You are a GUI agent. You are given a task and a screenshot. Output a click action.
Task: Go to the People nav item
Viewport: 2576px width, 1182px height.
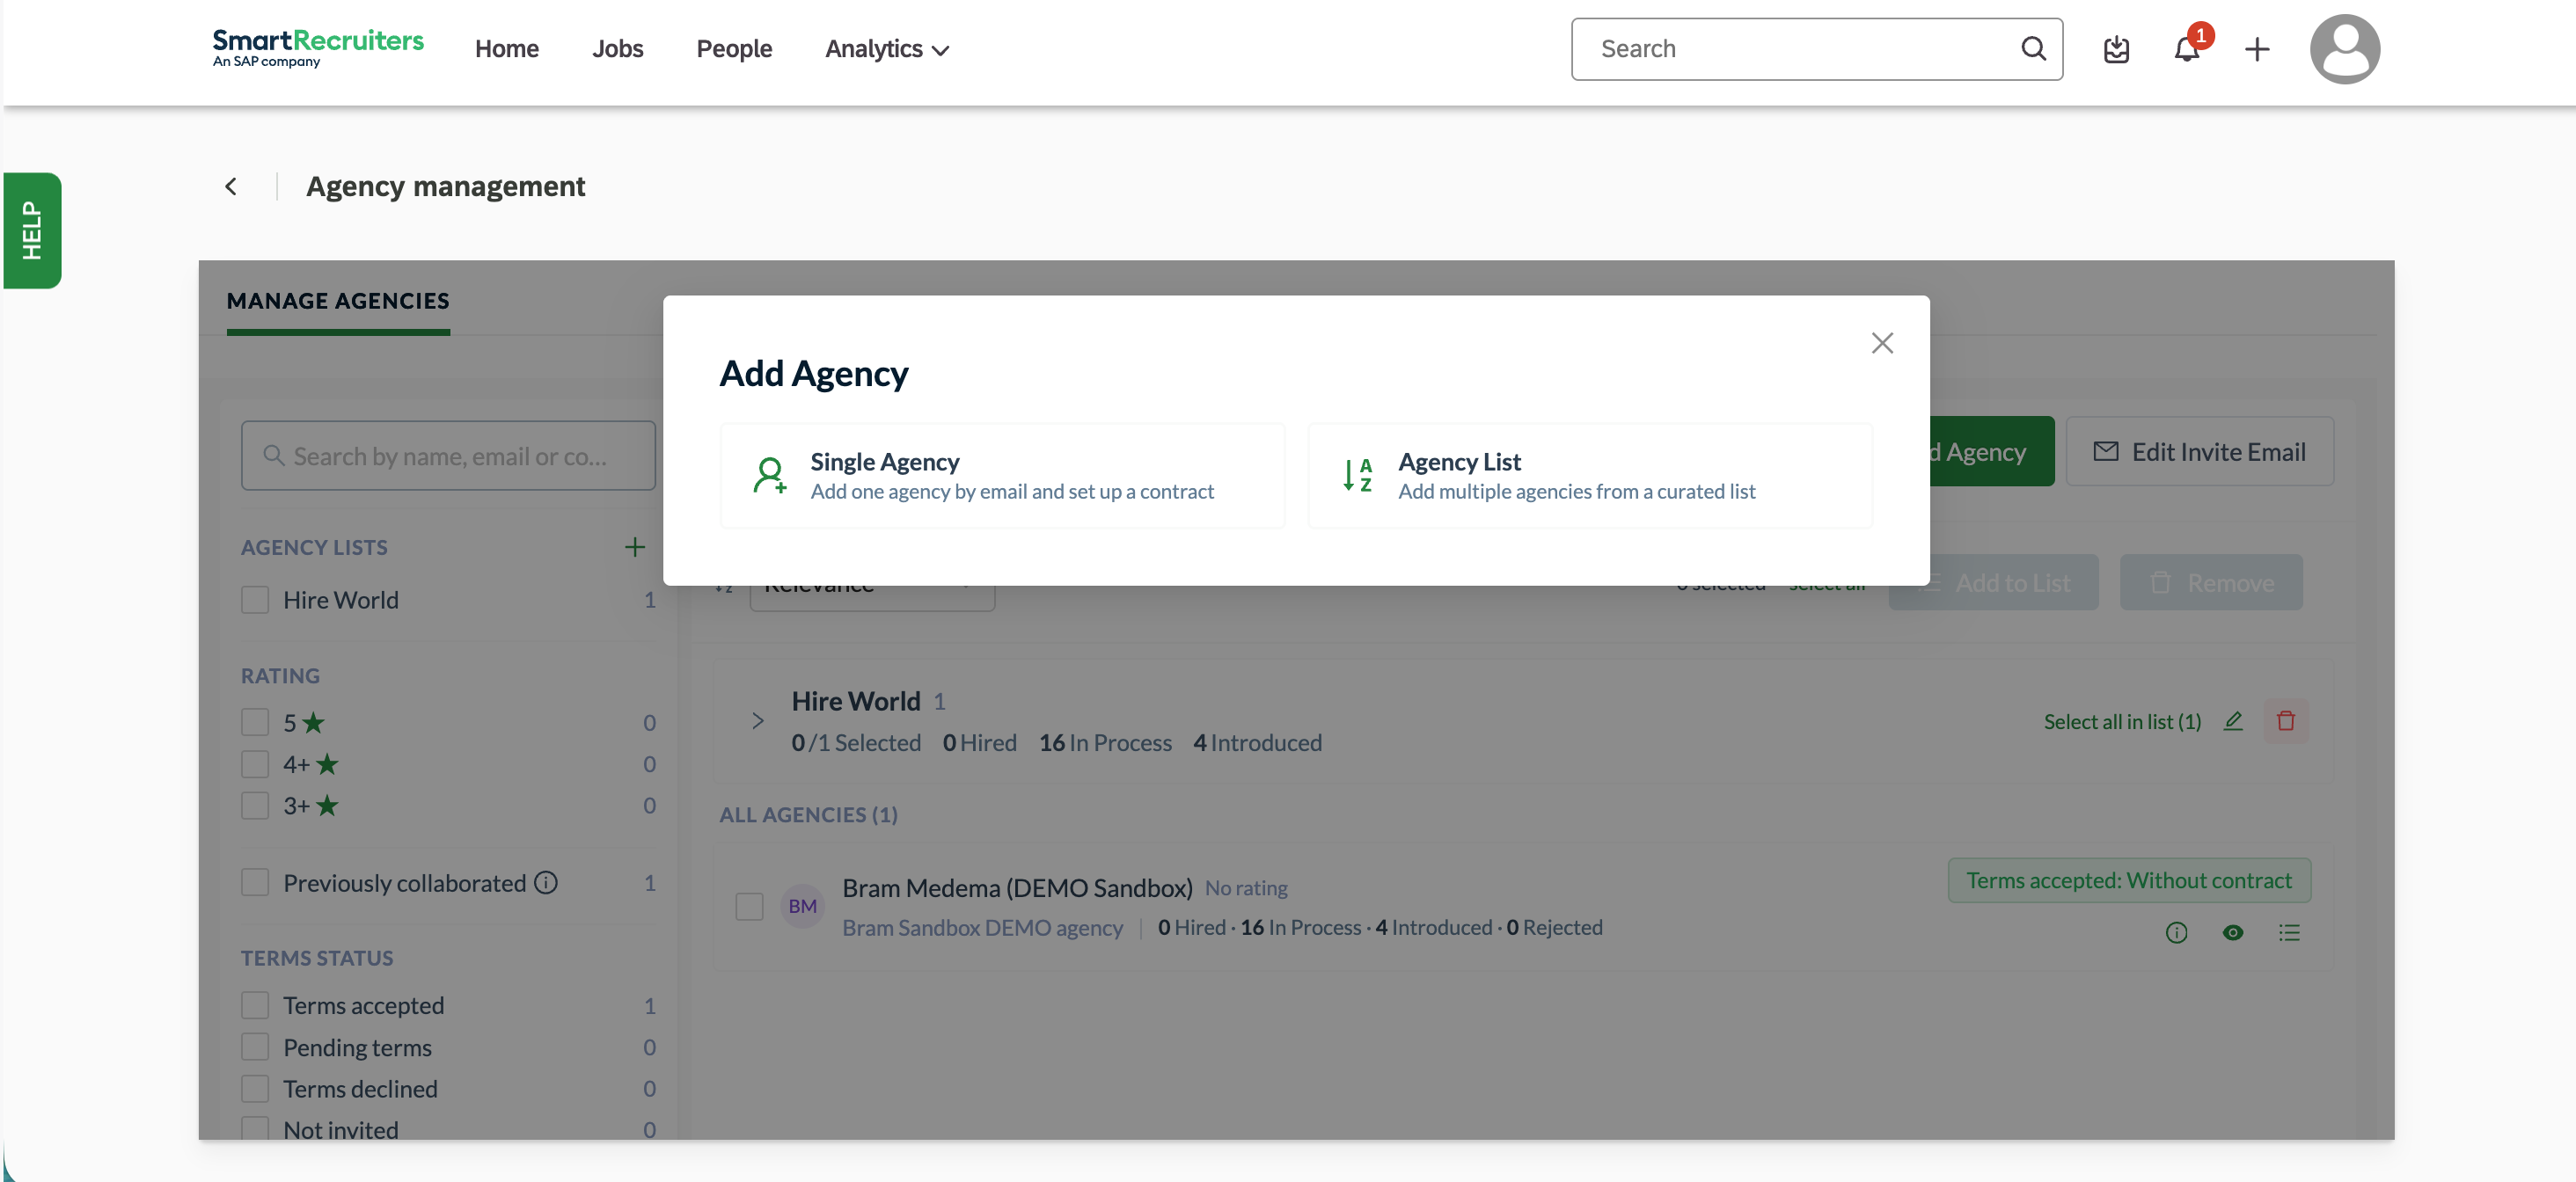coord(734,49)
